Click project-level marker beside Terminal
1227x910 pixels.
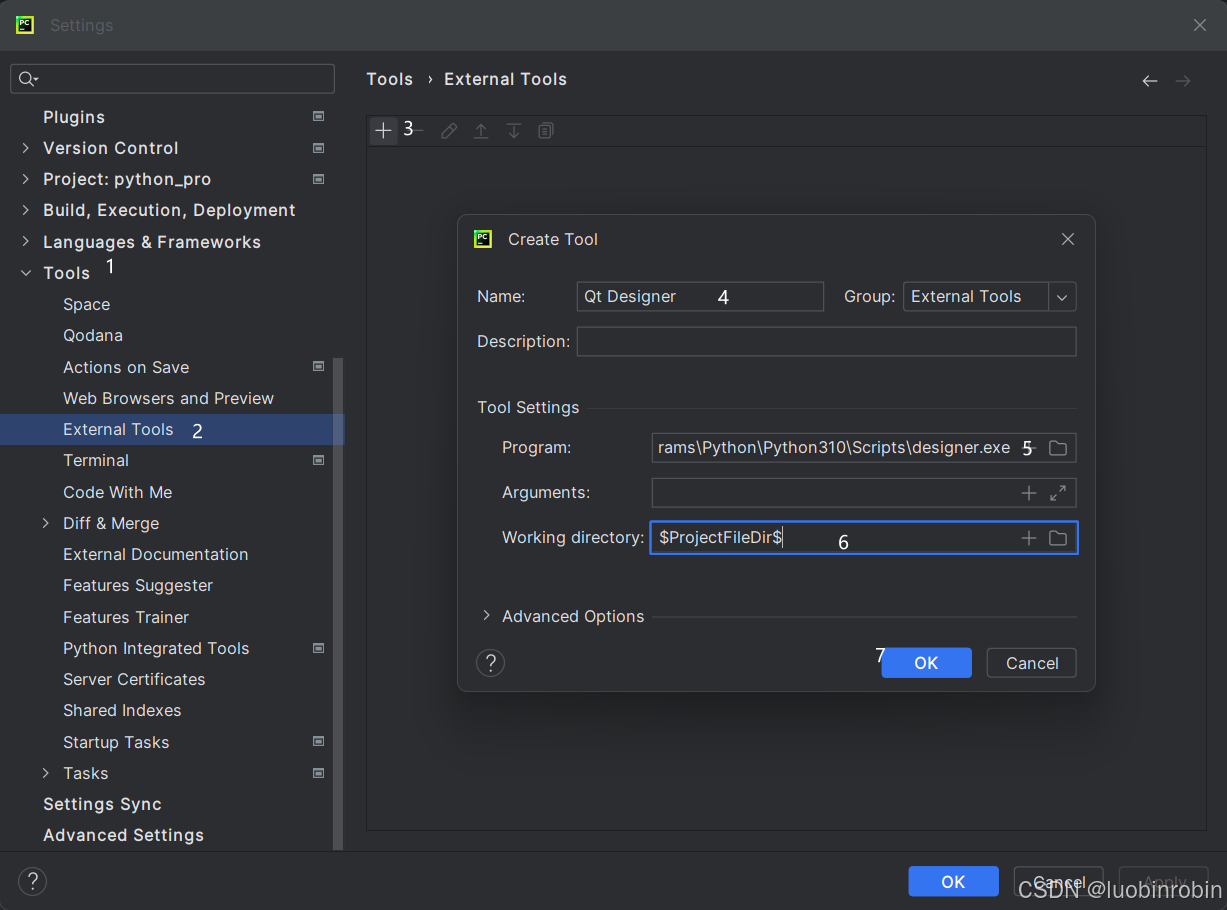point(318,460)
